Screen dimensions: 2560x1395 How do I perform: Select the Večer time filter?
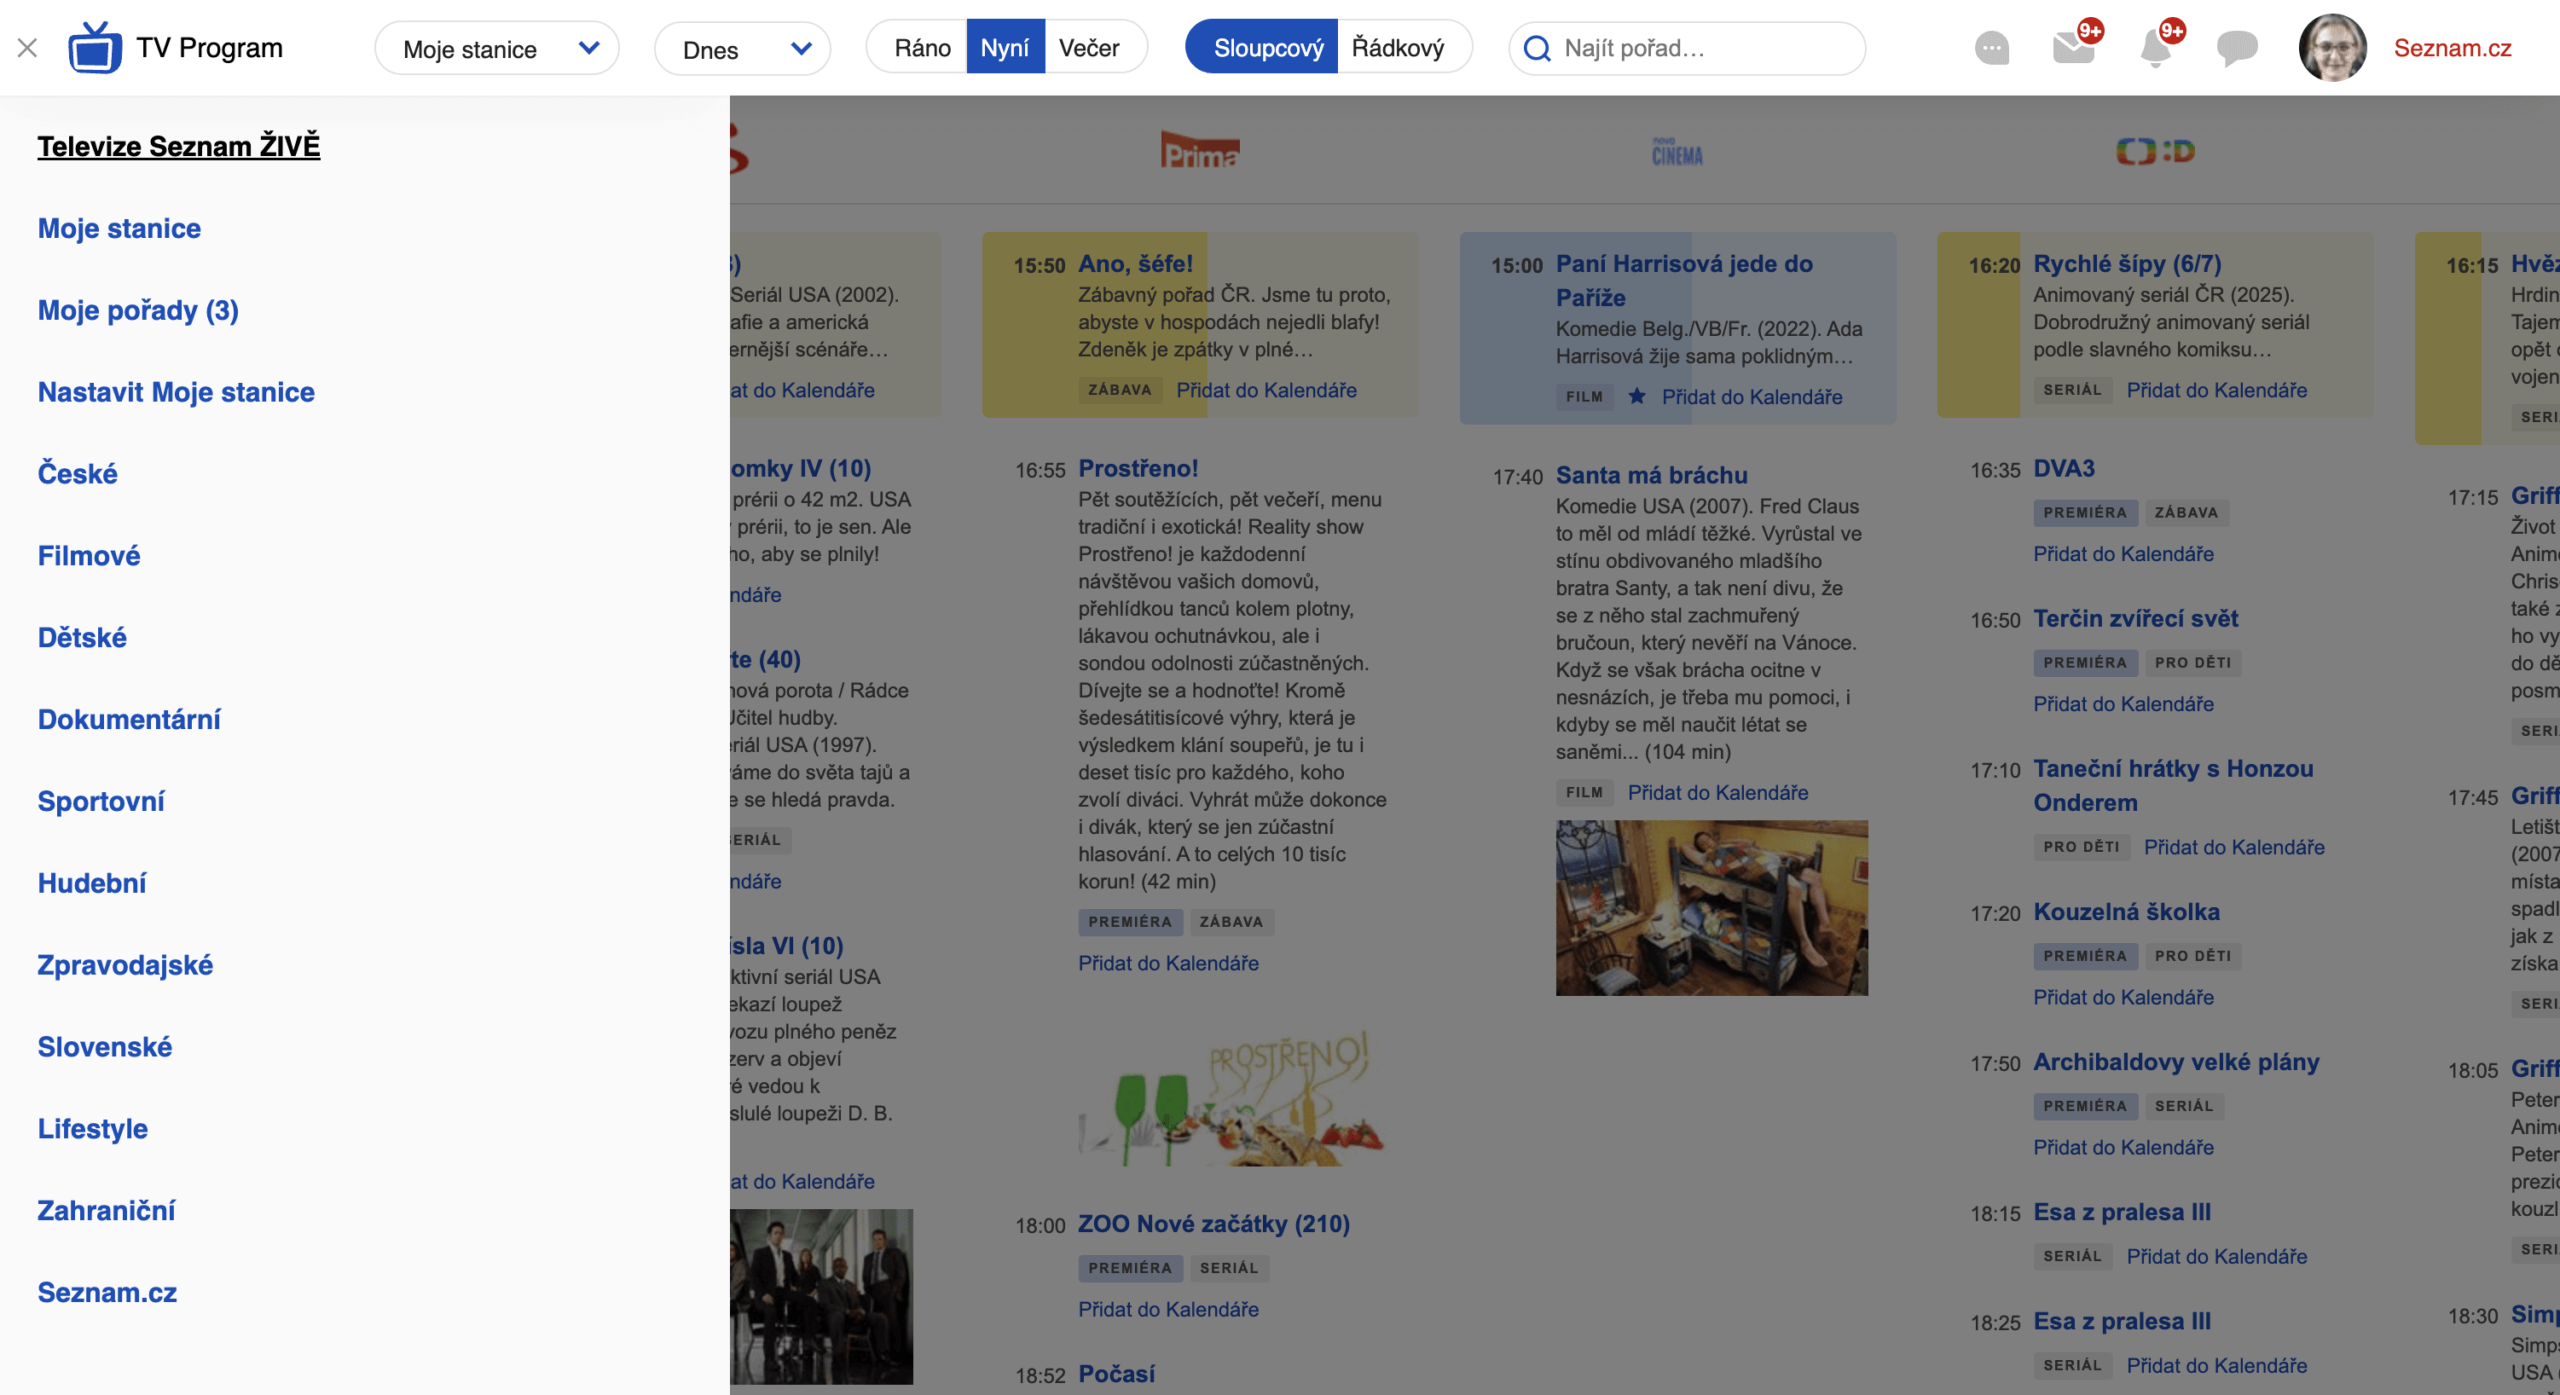[1089, 48]
